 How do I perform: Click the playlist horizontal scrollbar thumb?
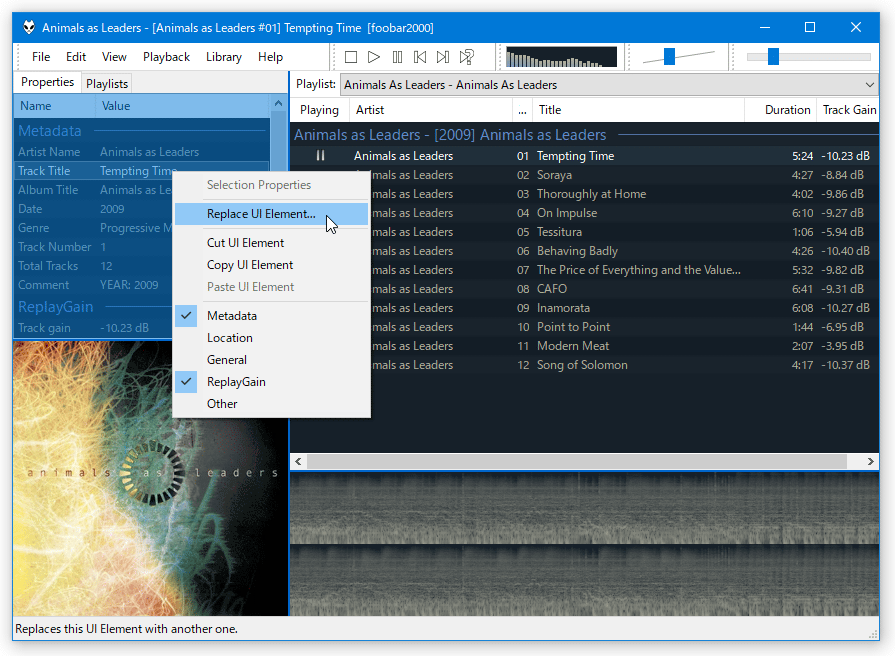point(576,461)
